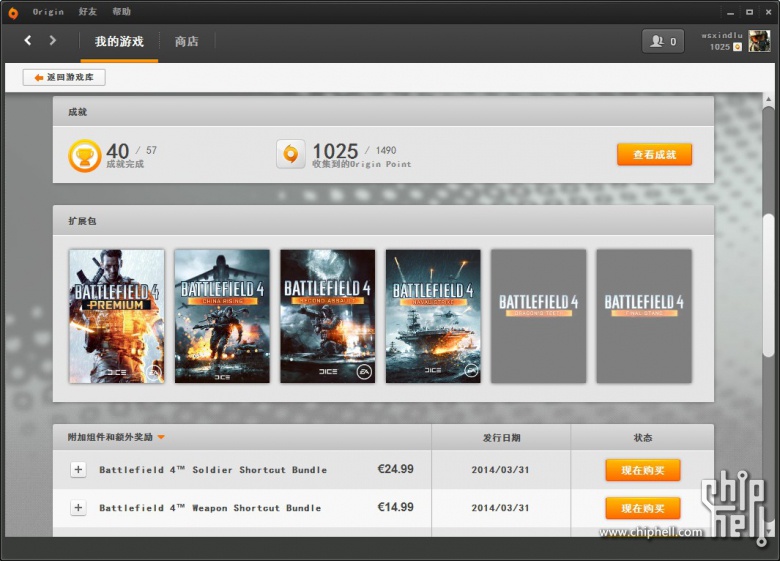Open the Naval Strike expansion cover

coord(433,316)
